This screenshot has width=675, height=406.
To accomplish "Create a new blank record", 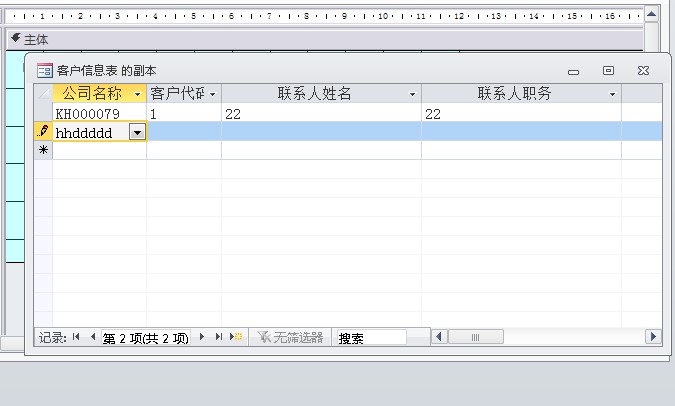I will [x=236, y=338].
